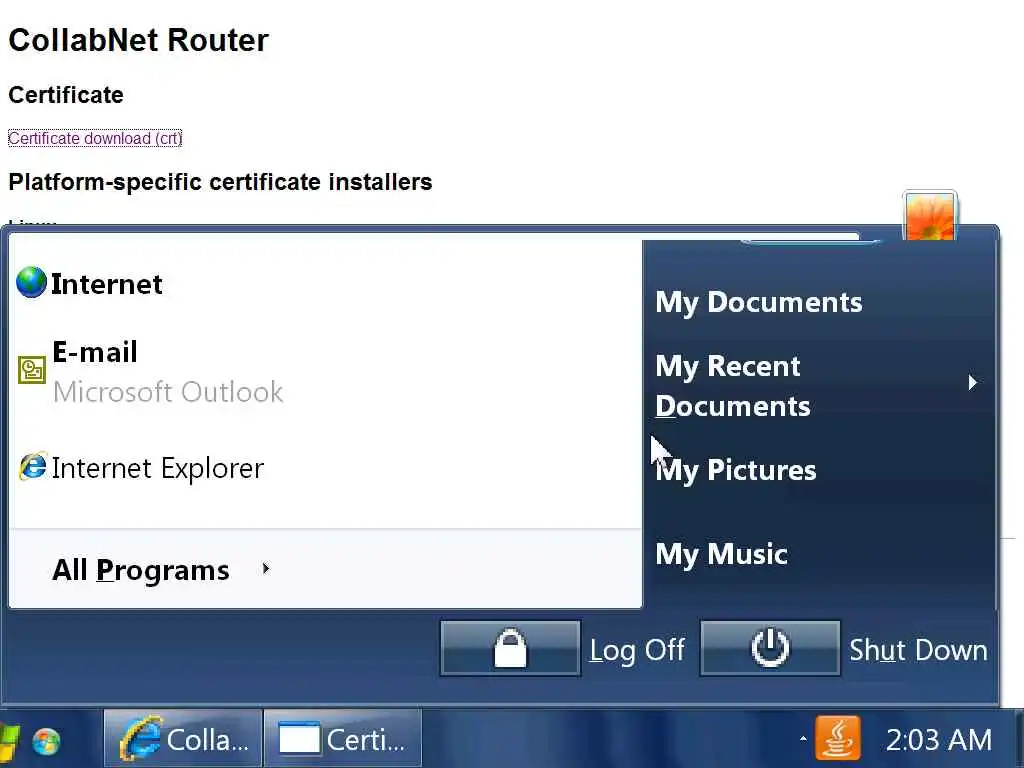Open My Music
Image resolution: width=1024 pixels, height=768 pixels.
(x=722, y=554)
